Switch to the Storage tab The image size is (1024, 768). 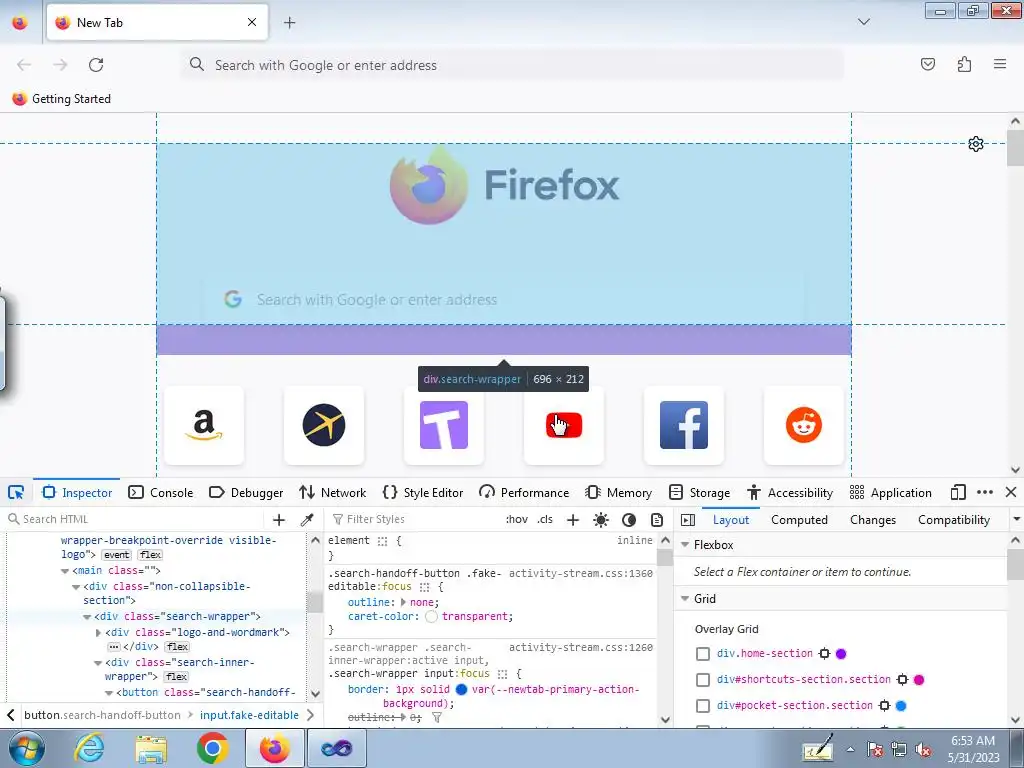point(699,493)
